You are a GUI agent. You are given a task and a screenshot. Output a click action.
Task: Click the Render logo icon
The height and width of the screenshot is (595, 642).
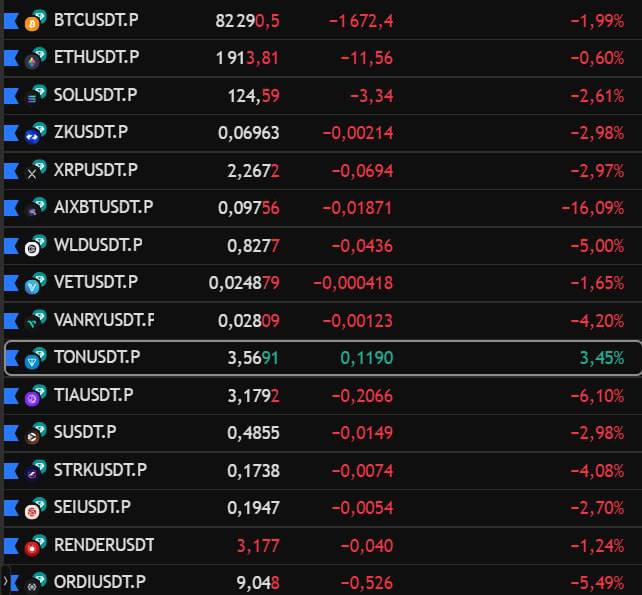[32, 549]
